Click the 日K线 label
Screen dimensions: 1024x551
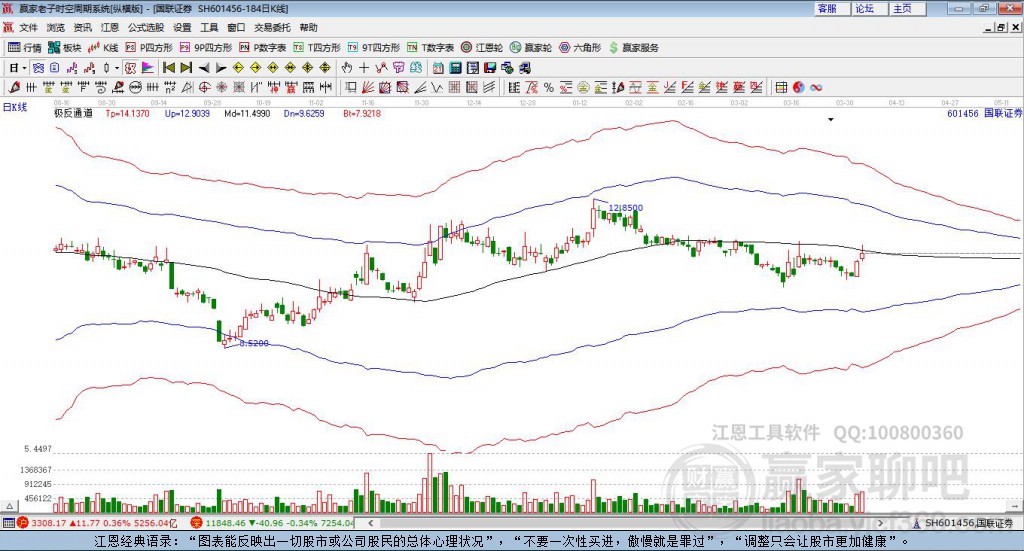(15, 108)
